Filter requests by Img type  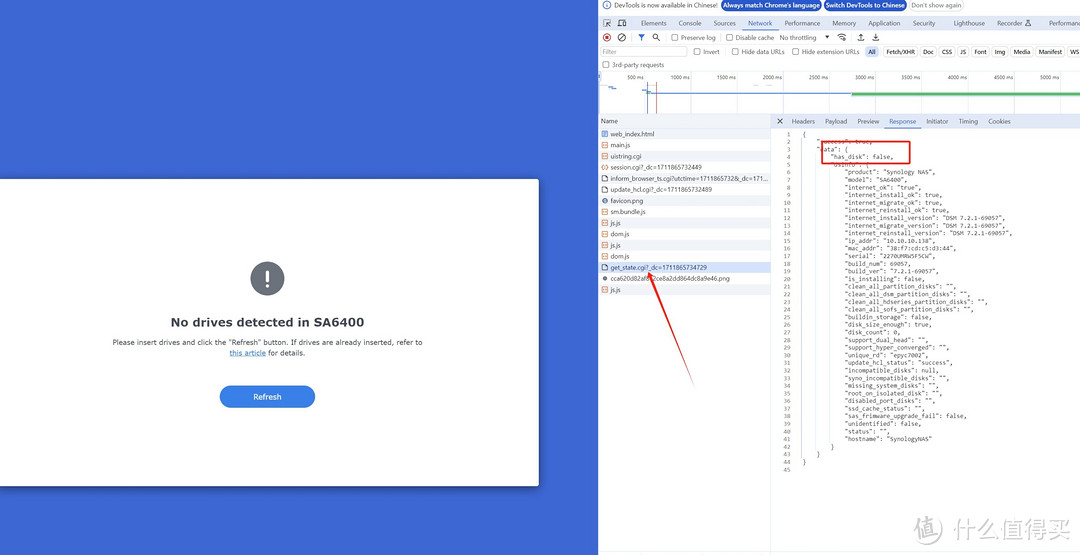[x=999, y=52]
